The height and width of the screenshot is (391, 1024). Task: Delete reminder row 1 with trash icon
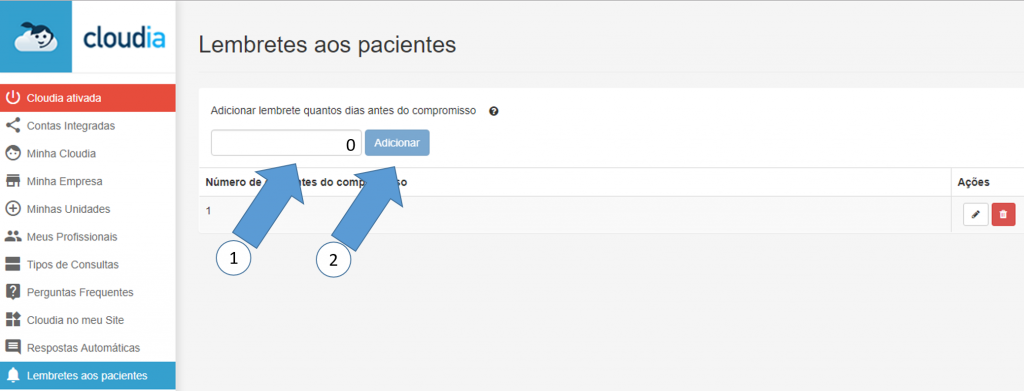1003,215
